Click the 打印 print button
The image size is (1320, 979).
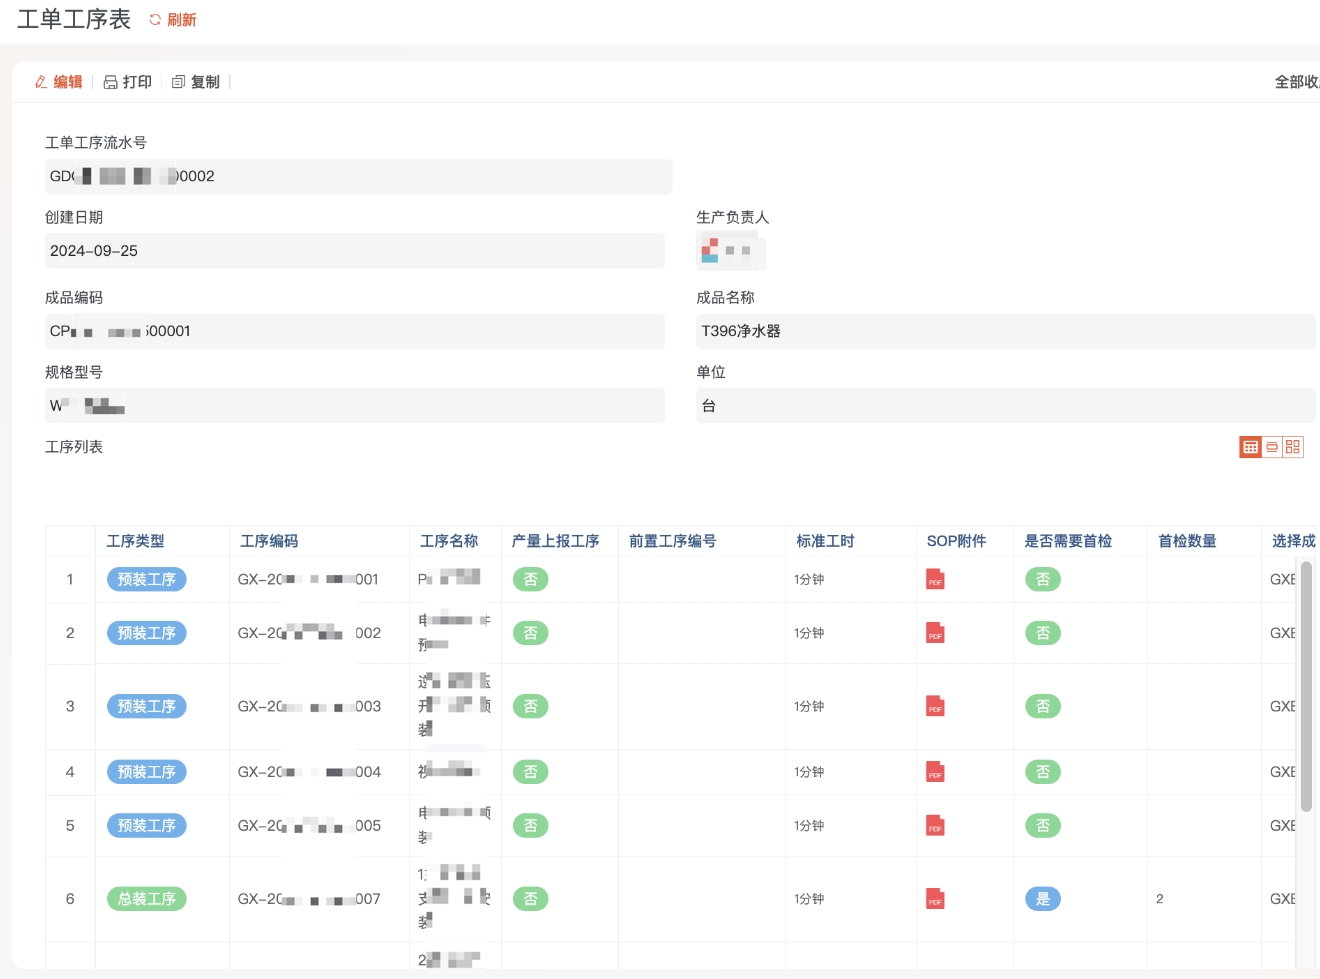pos(128,82)
